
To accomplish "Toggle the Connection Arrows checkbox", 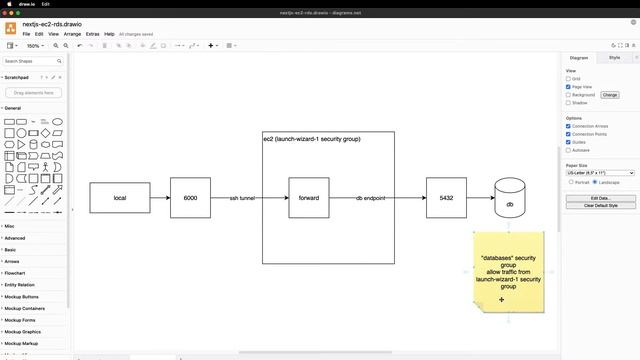I will [x=568, y=126].
